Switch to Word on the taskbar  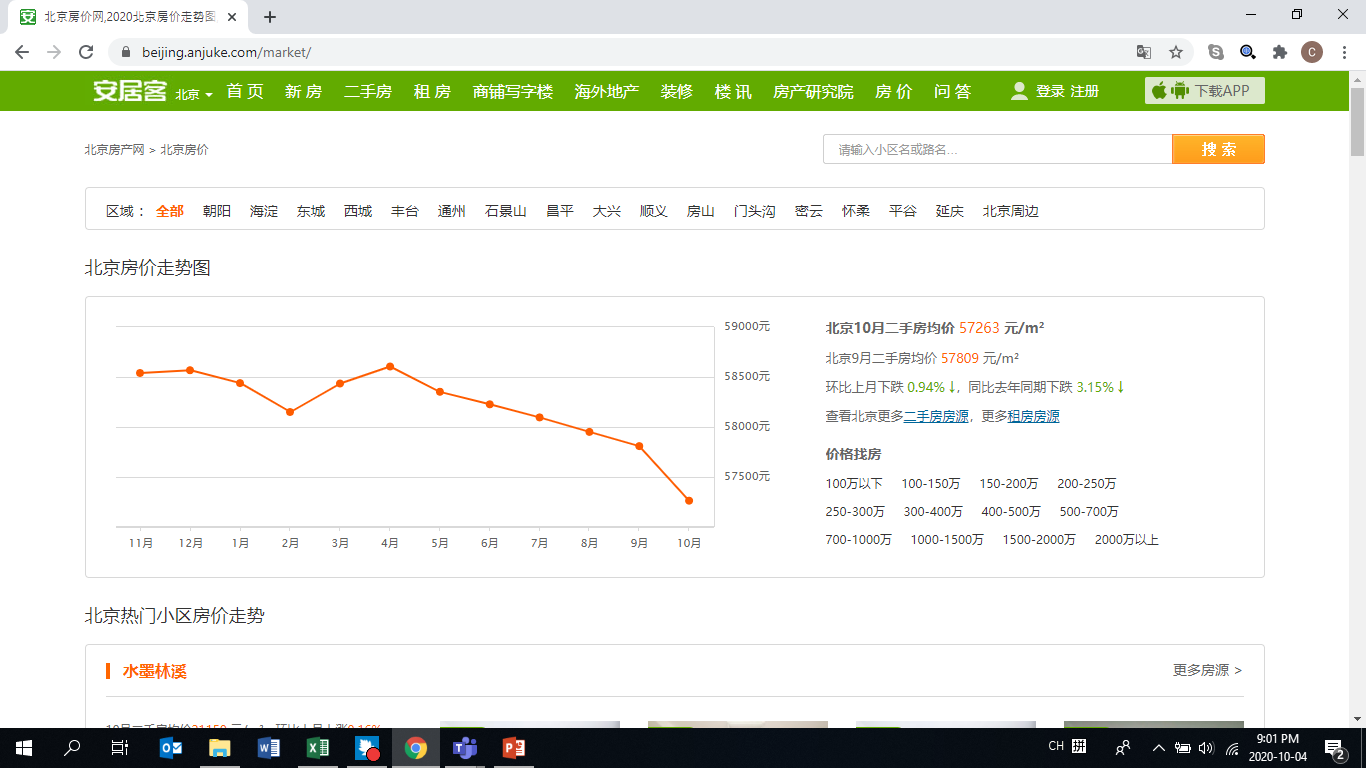[269, 747]
